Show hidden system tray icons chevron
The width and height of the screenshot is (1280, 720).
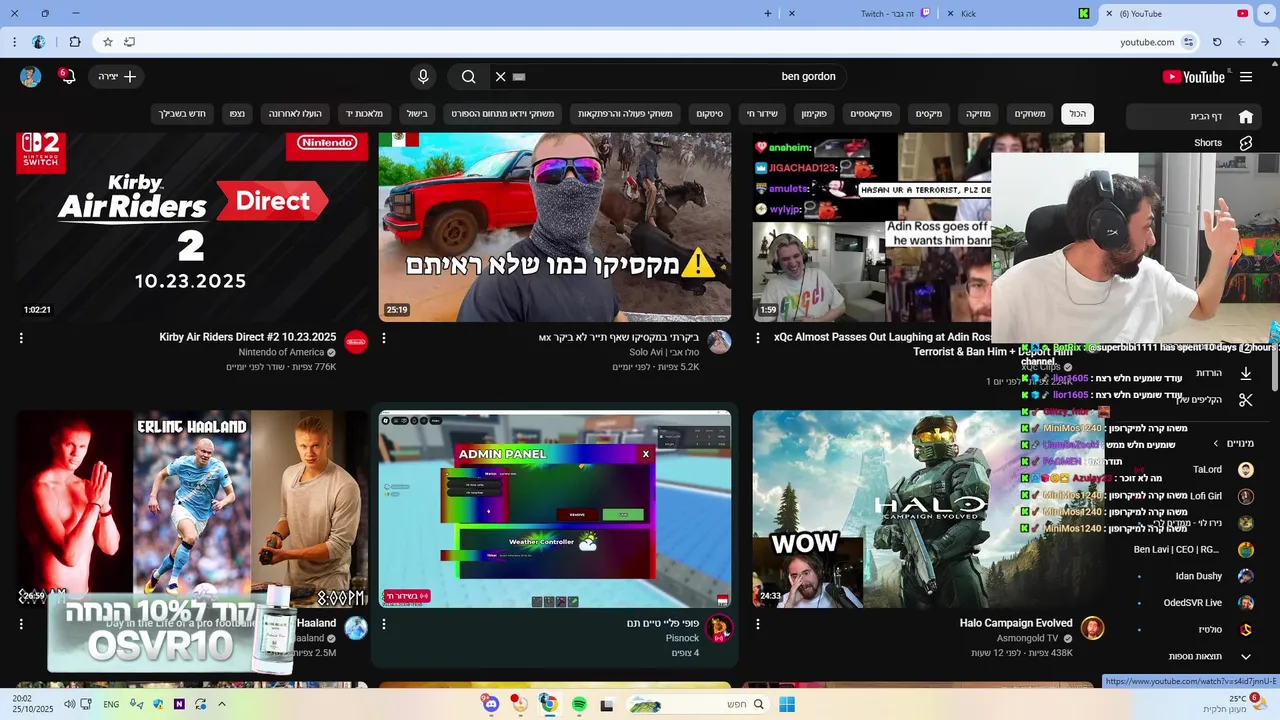222,704
